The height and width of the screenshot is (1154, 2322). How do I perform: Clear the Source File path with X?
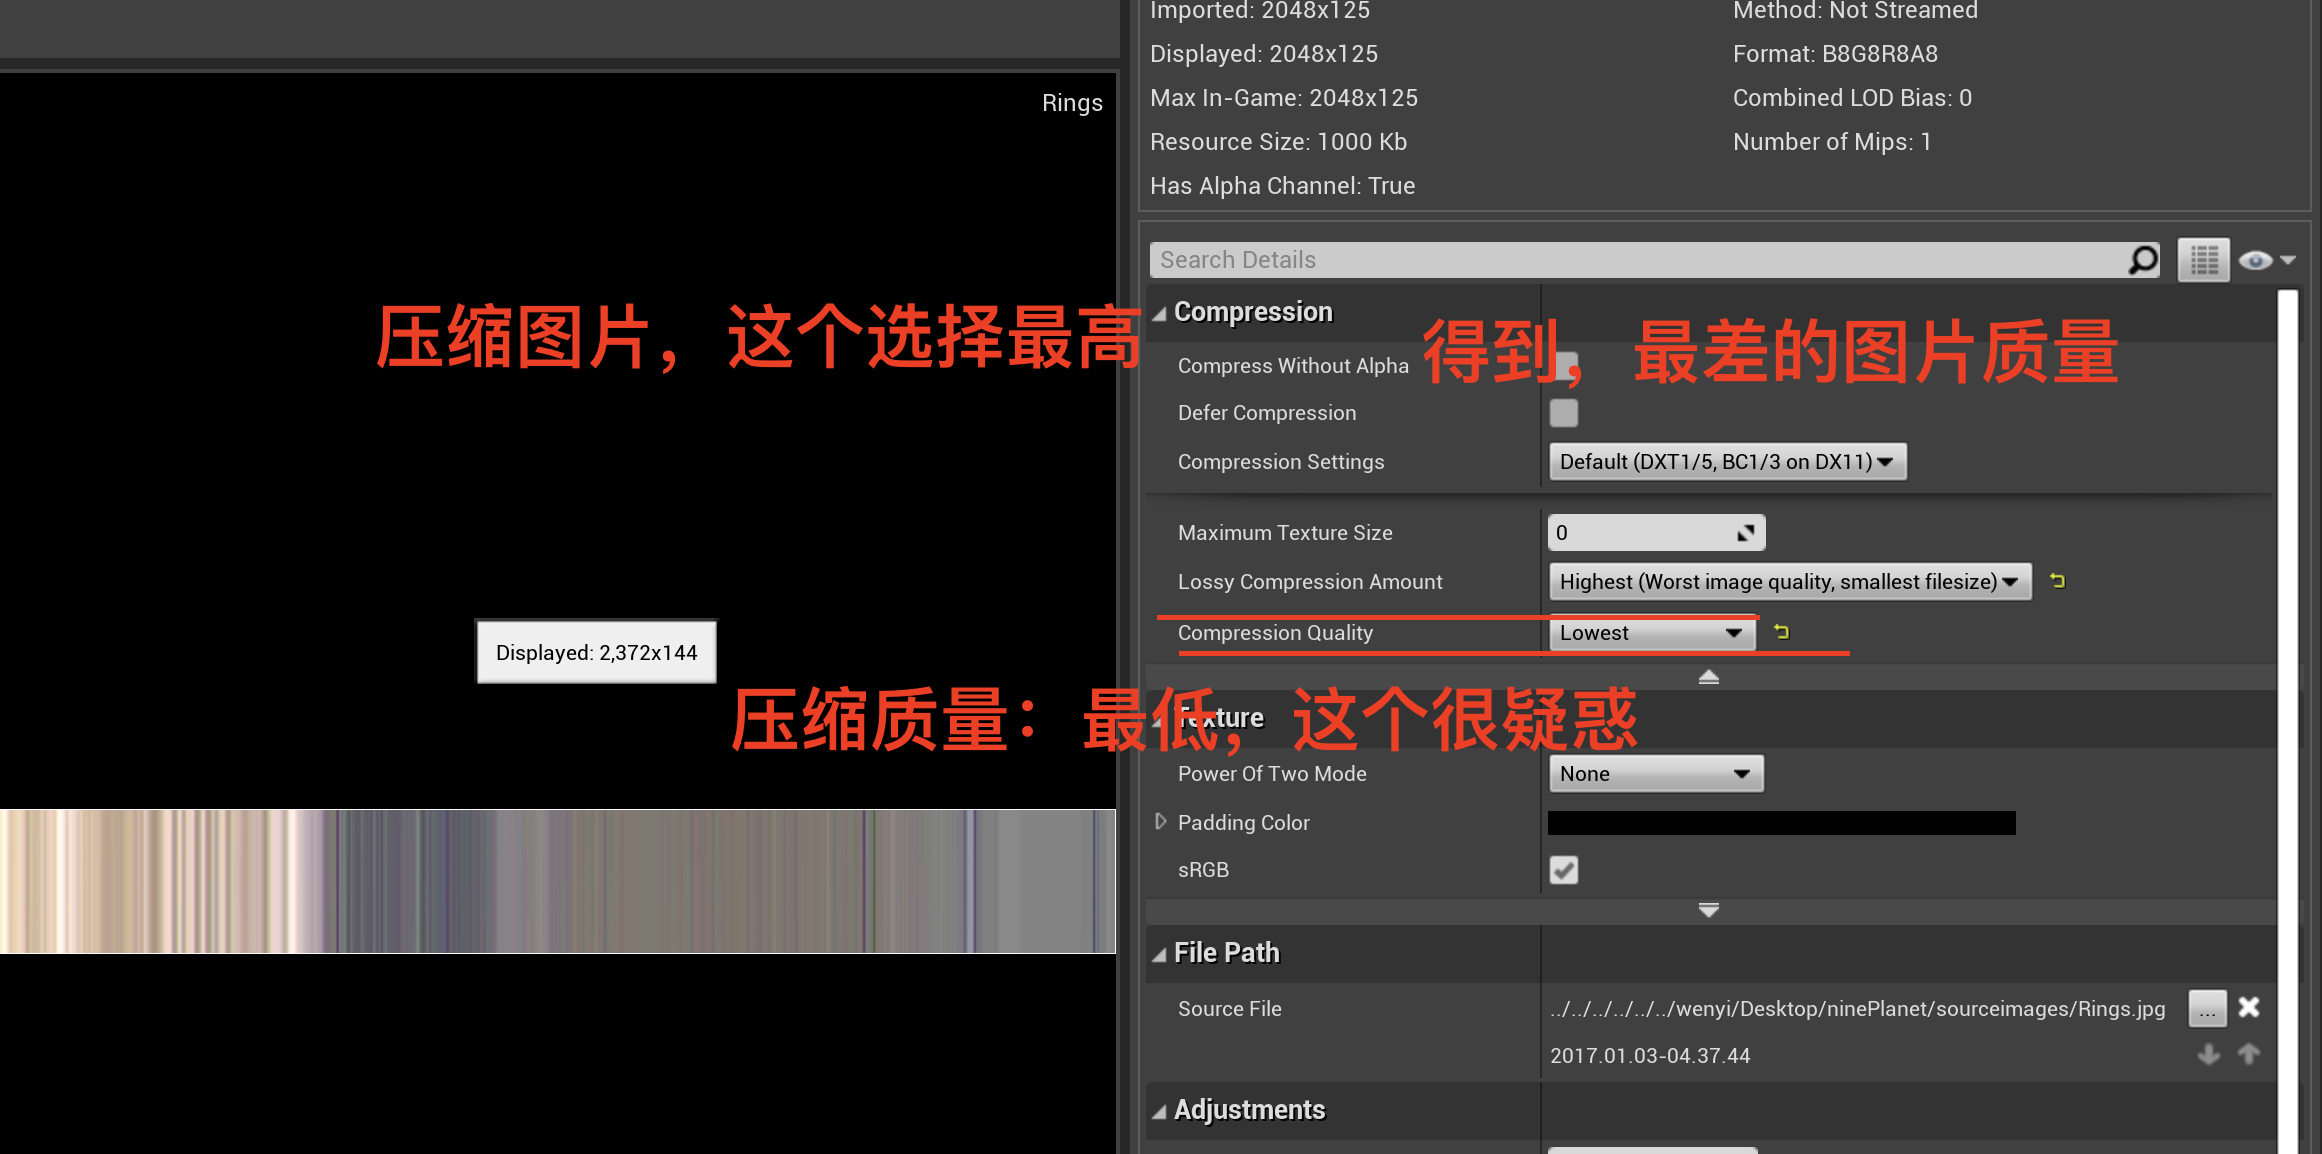[x=2249, y=1007]
